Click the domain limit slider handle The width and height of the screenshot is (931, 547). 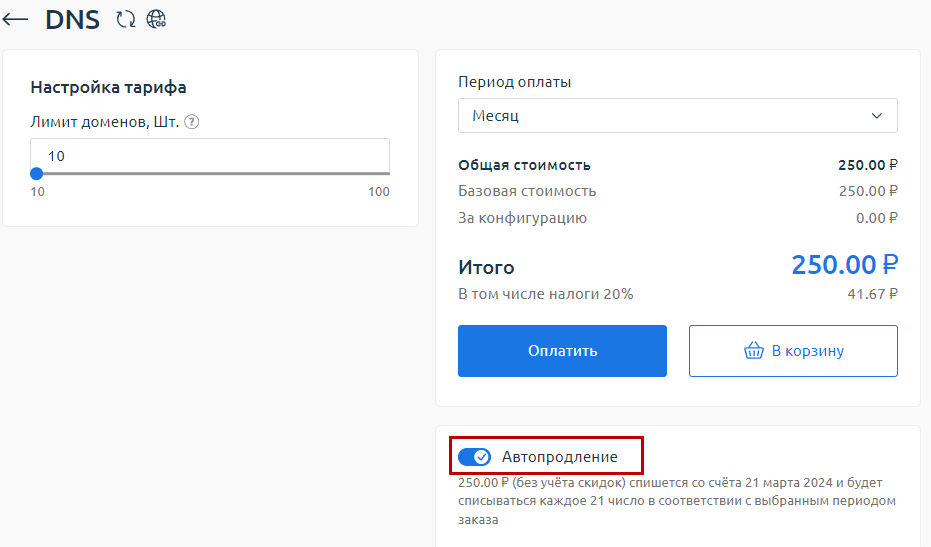(37, 173)
